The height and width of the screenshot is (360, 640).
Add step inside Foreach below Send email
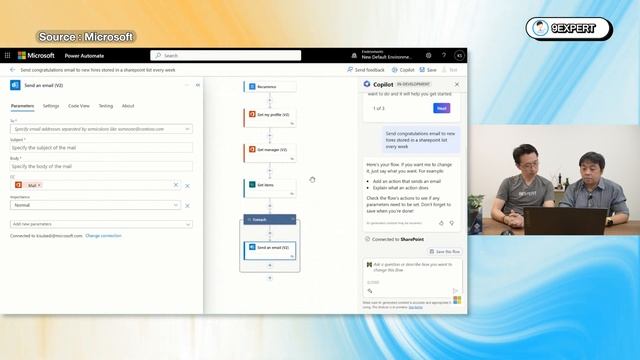pyautogui.click(x=270, y=265)
